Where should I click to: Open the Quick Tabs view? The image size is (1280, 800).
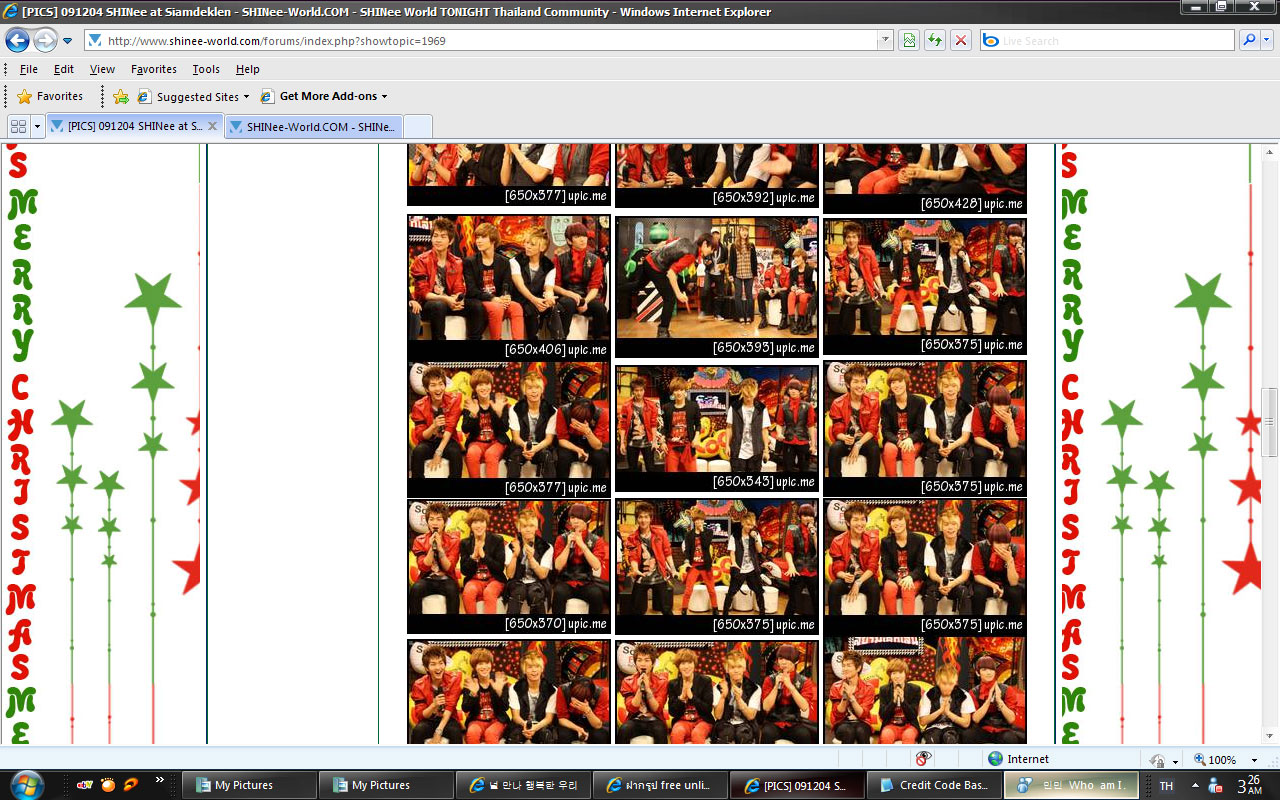(x=19, y=127)
